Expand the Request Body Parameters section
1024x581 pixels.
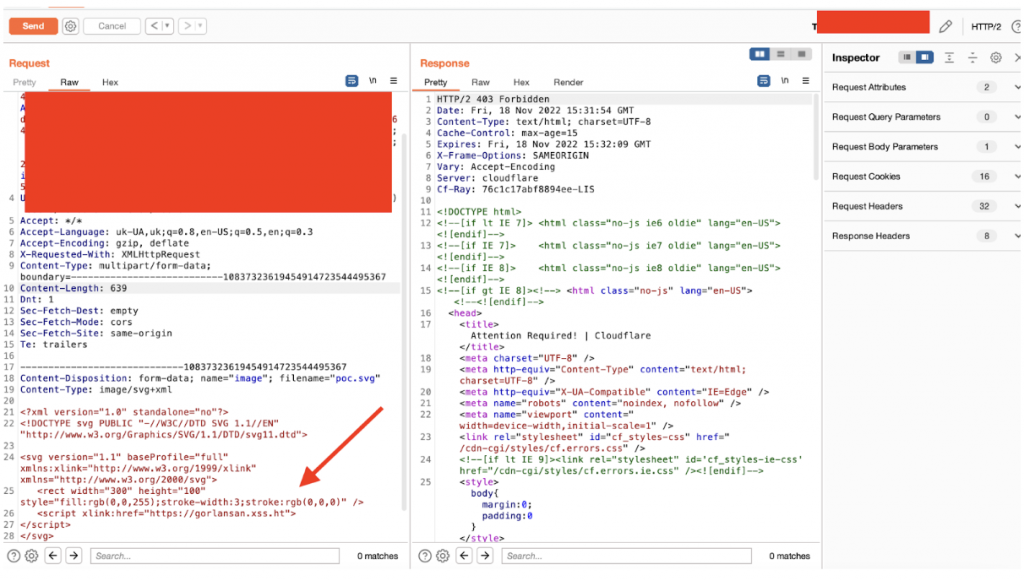pyautogui.click(x=924, y=147)
